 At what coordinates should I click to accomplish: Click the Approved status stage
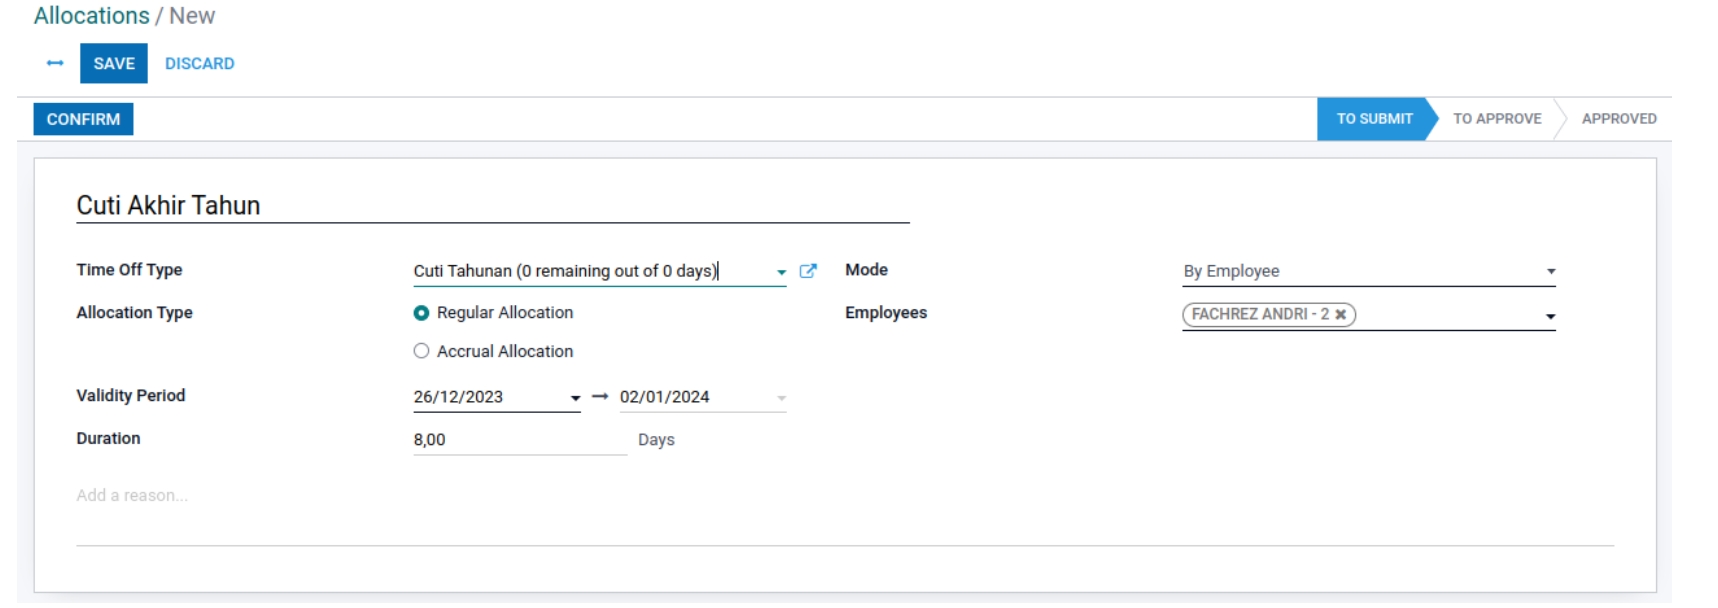pyautogui.click(x=1618, y=119)
